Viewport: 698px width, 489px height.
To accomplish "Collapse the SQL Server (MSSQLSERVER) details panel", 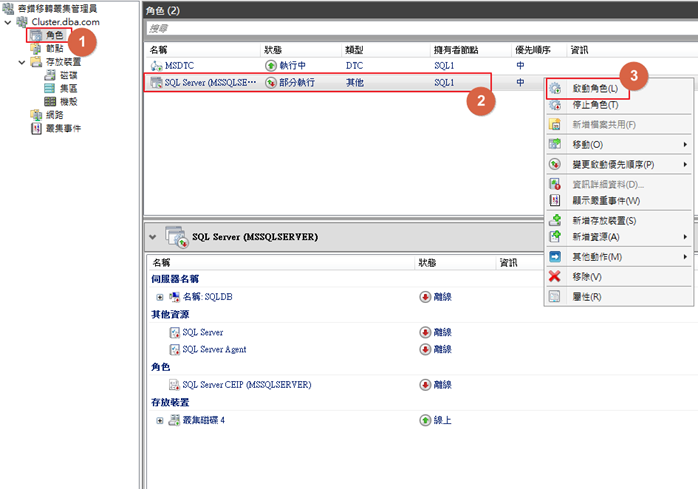I will pyautogui.click(x=152, y=237).
